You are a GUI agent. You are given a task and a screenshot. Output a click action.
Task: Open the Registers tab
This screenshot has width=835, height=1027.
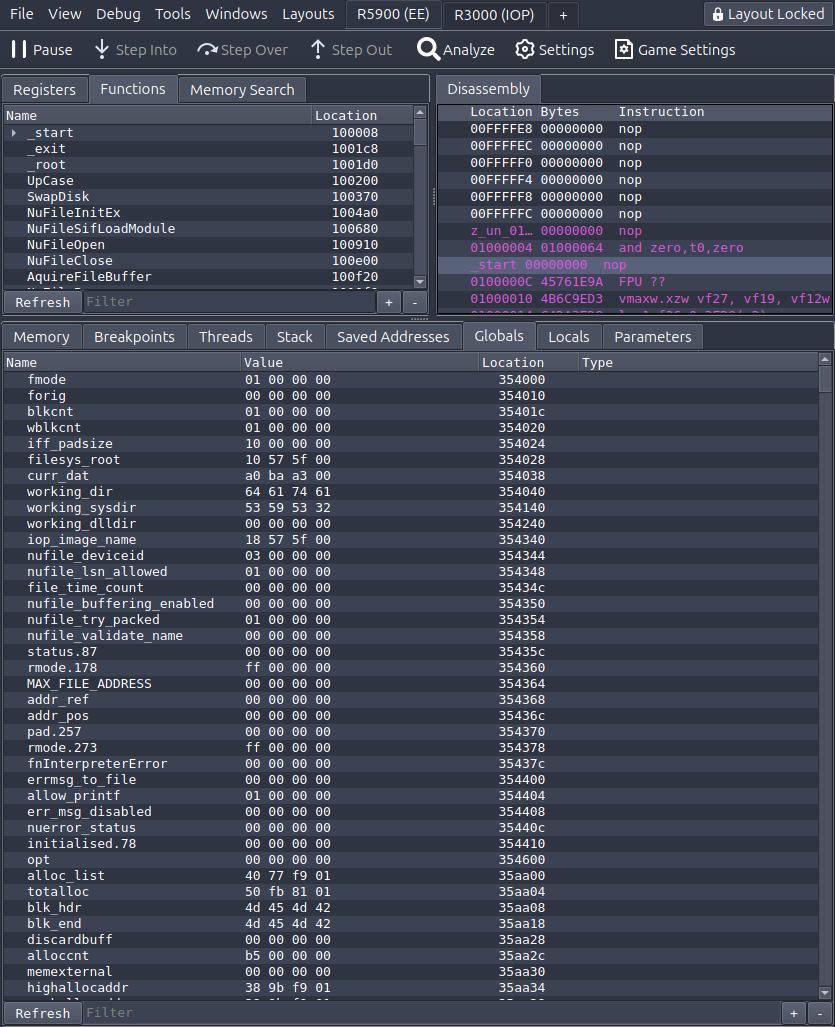pyautogui.click(x=45, y=90)
